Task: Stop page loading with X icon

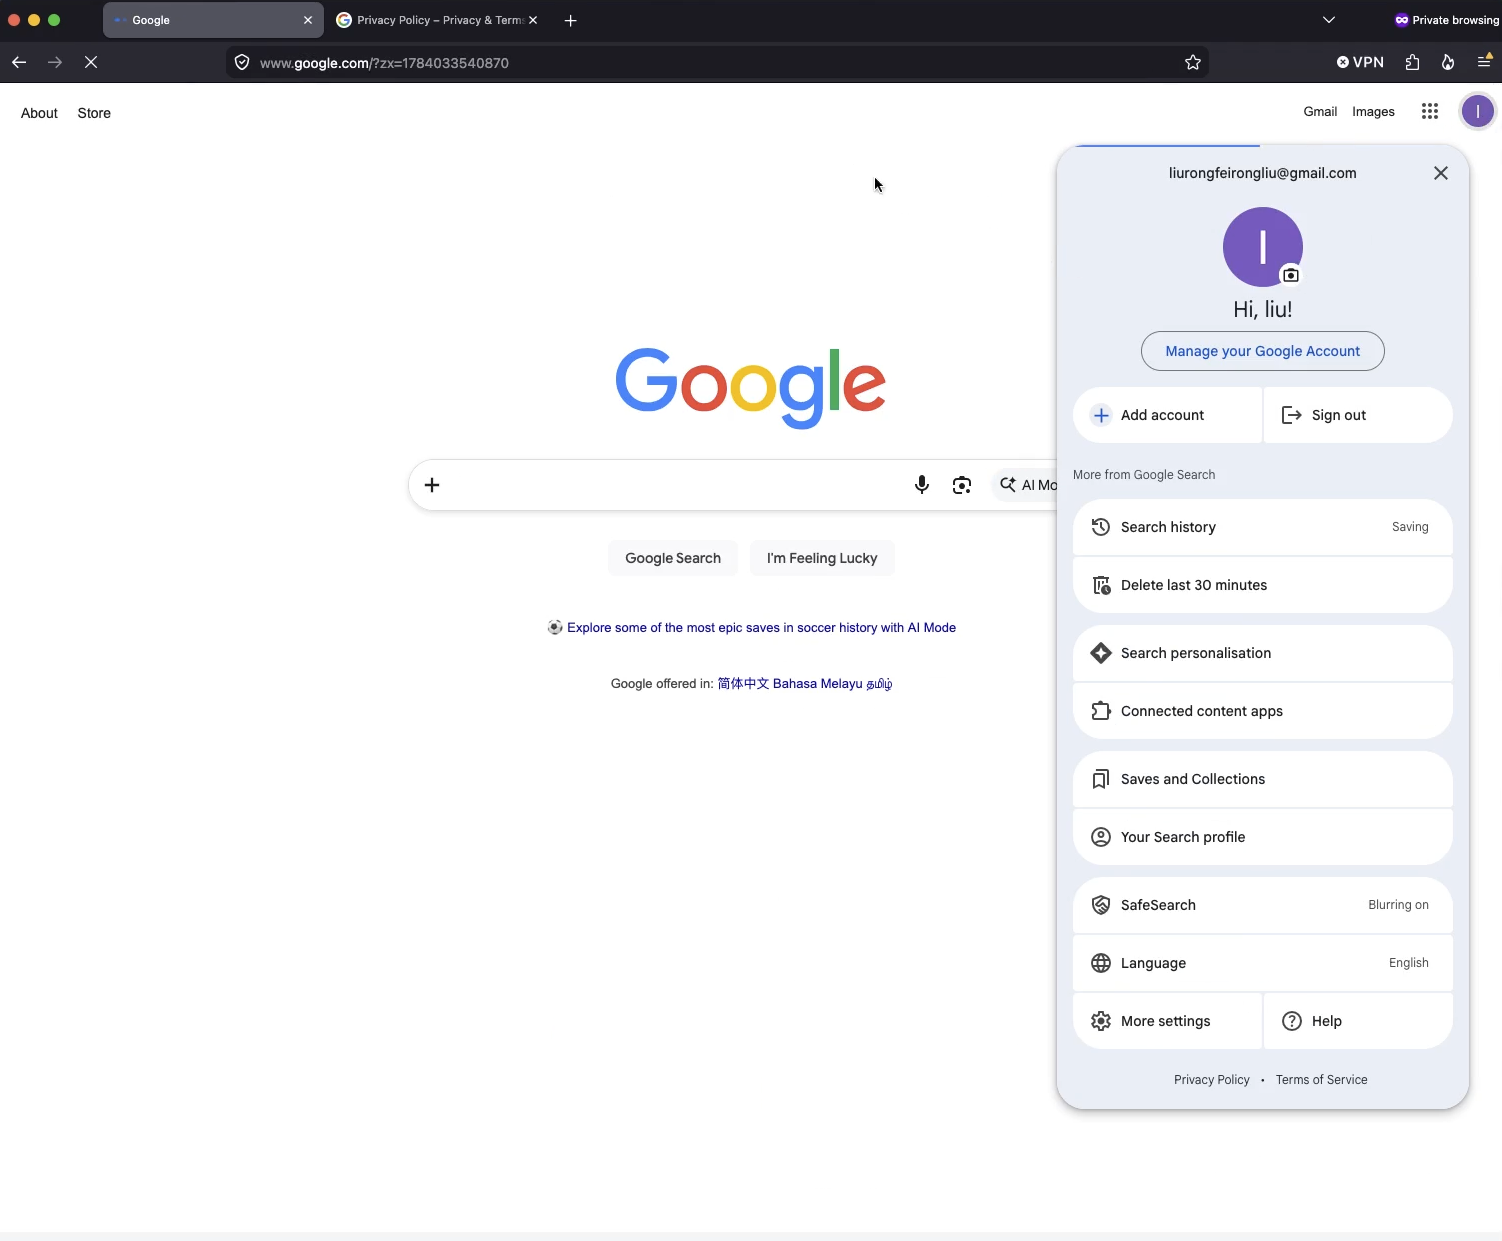Action: pyautogui.click(x=91, y=62)
